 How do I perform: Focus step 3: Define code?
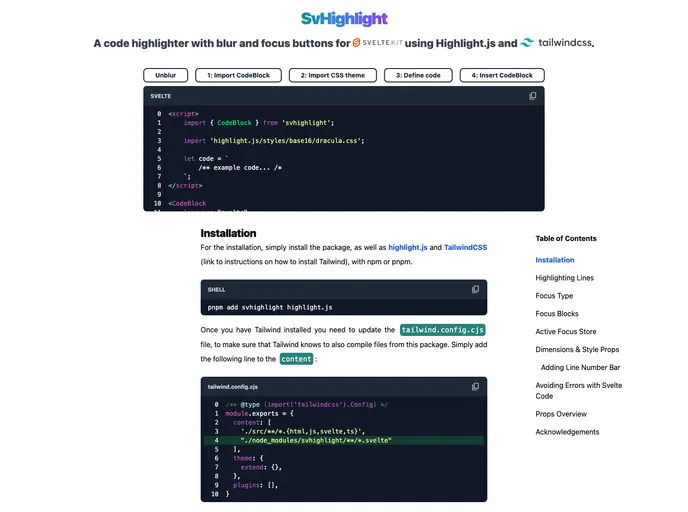click(x=418, y=75)
